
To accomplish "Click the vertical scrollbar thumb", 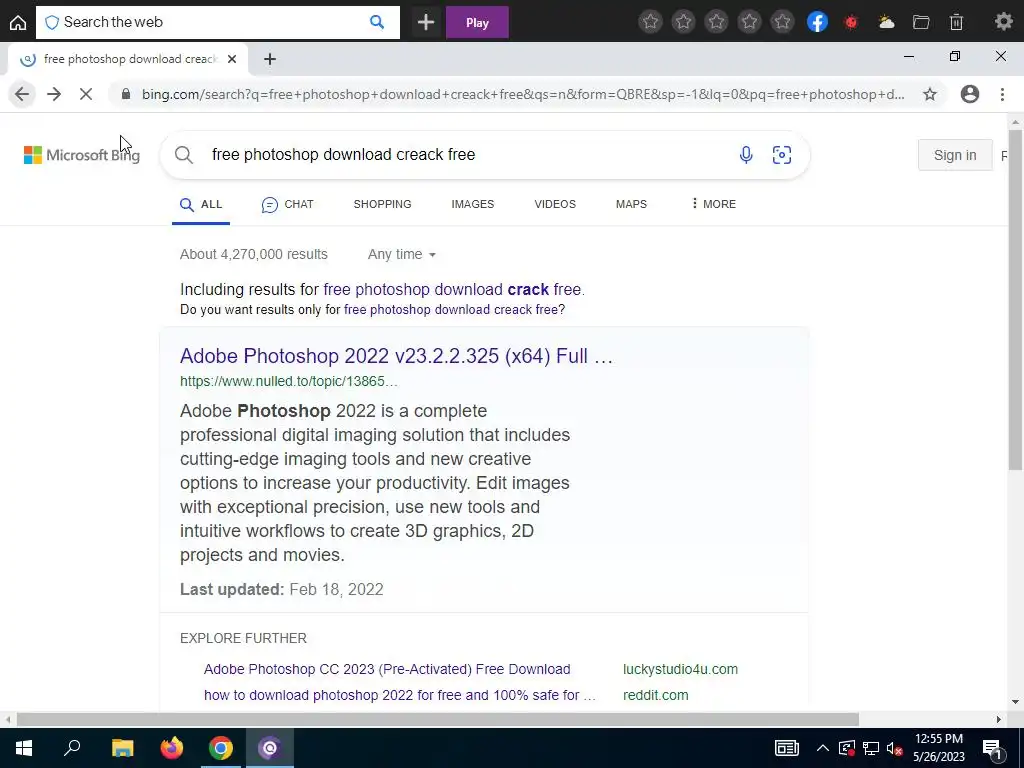I will (x=1015, y=299).
